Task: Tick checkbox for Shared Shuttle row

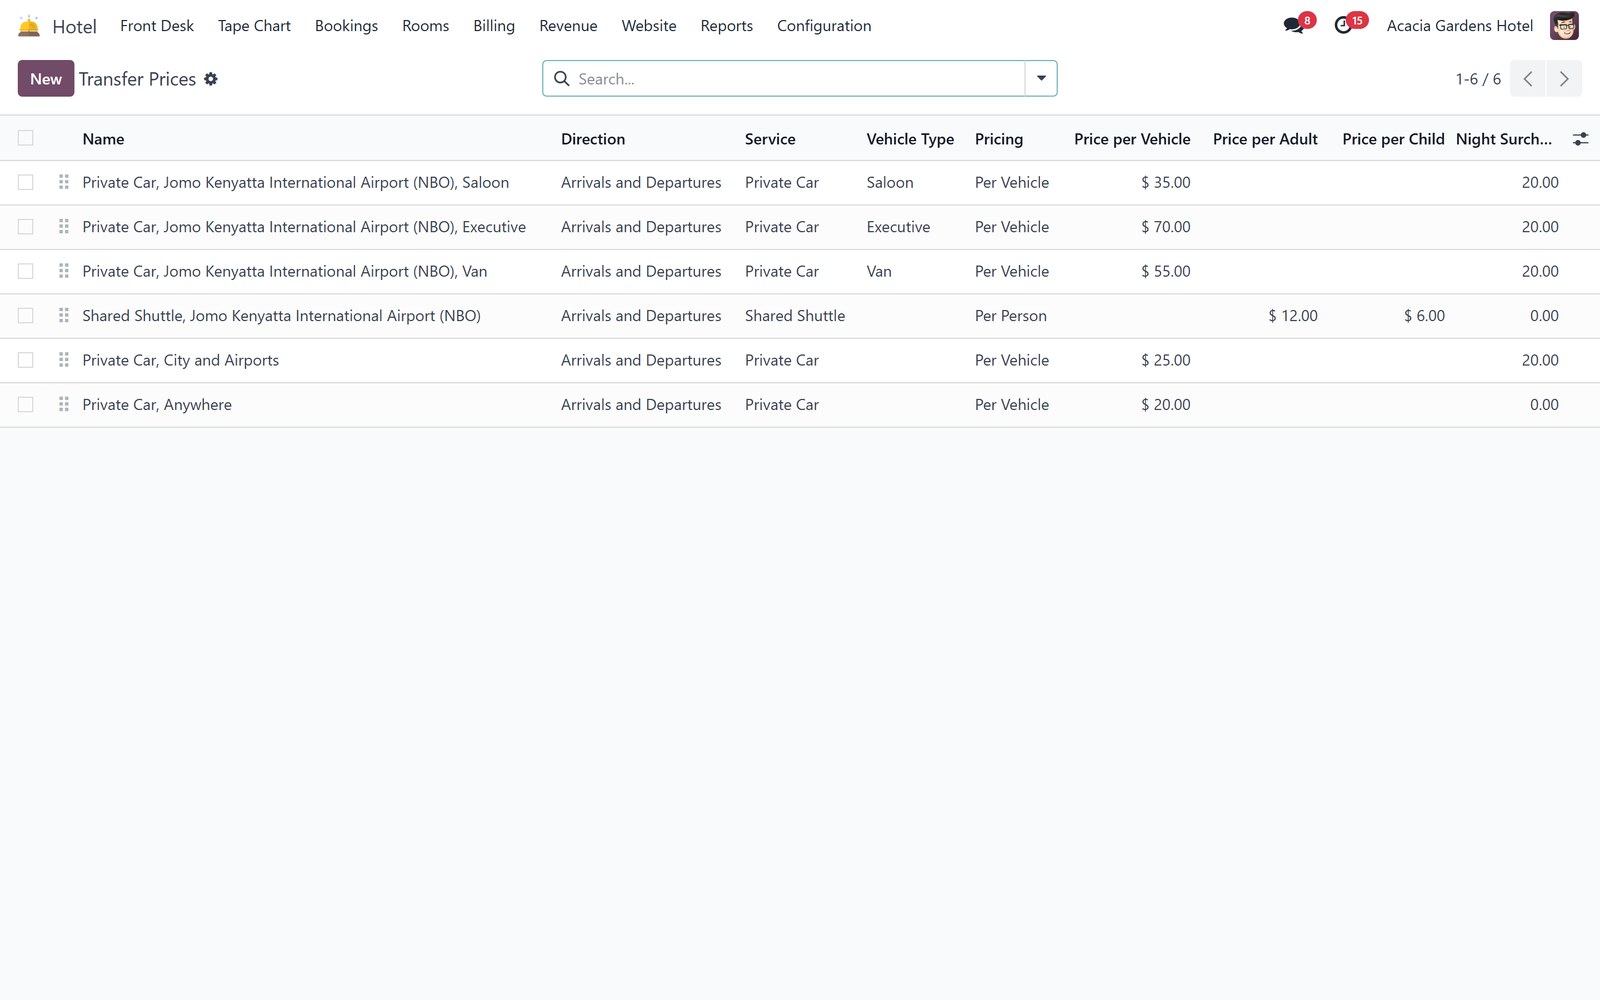Action: tap(26, 316)
